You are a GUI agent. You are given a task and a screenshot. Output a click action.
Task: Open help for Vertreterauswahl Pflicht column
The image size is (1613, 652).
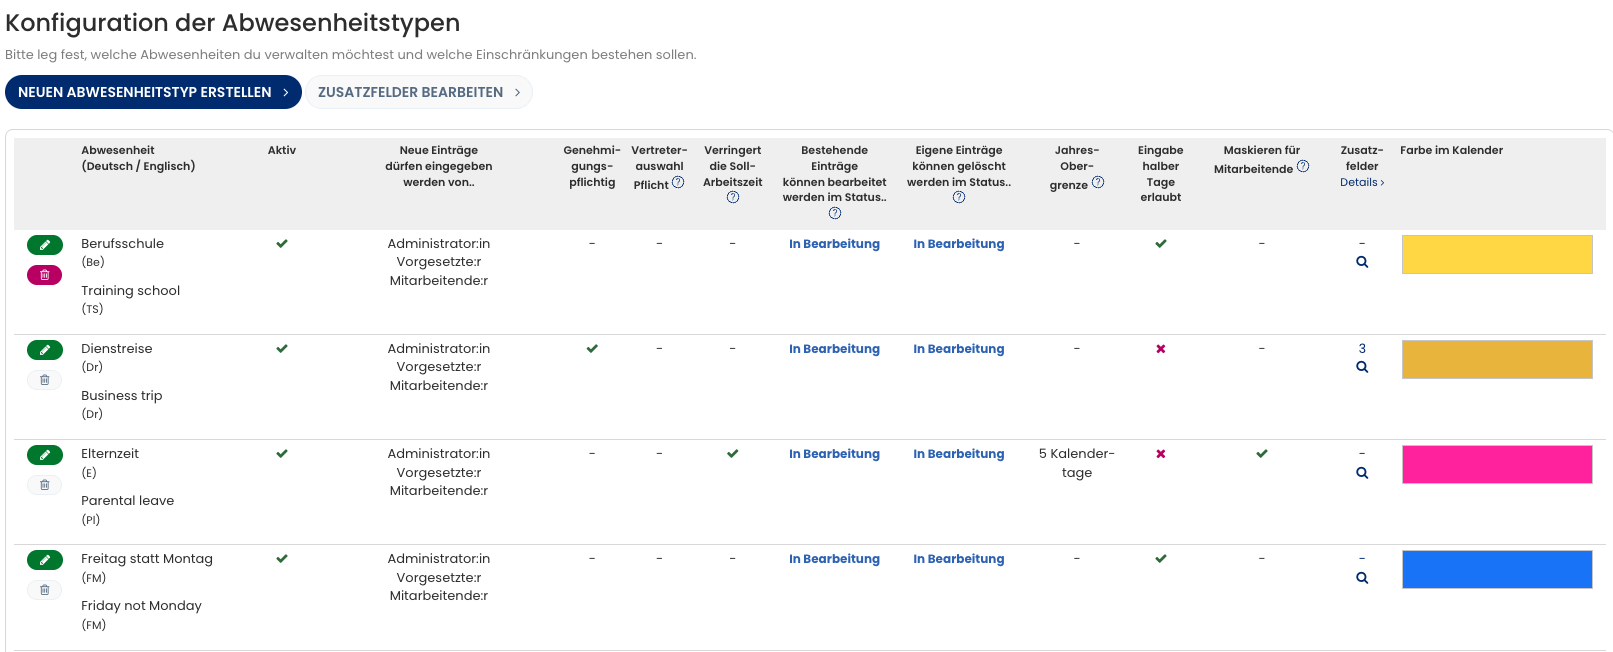coord(678,183)
